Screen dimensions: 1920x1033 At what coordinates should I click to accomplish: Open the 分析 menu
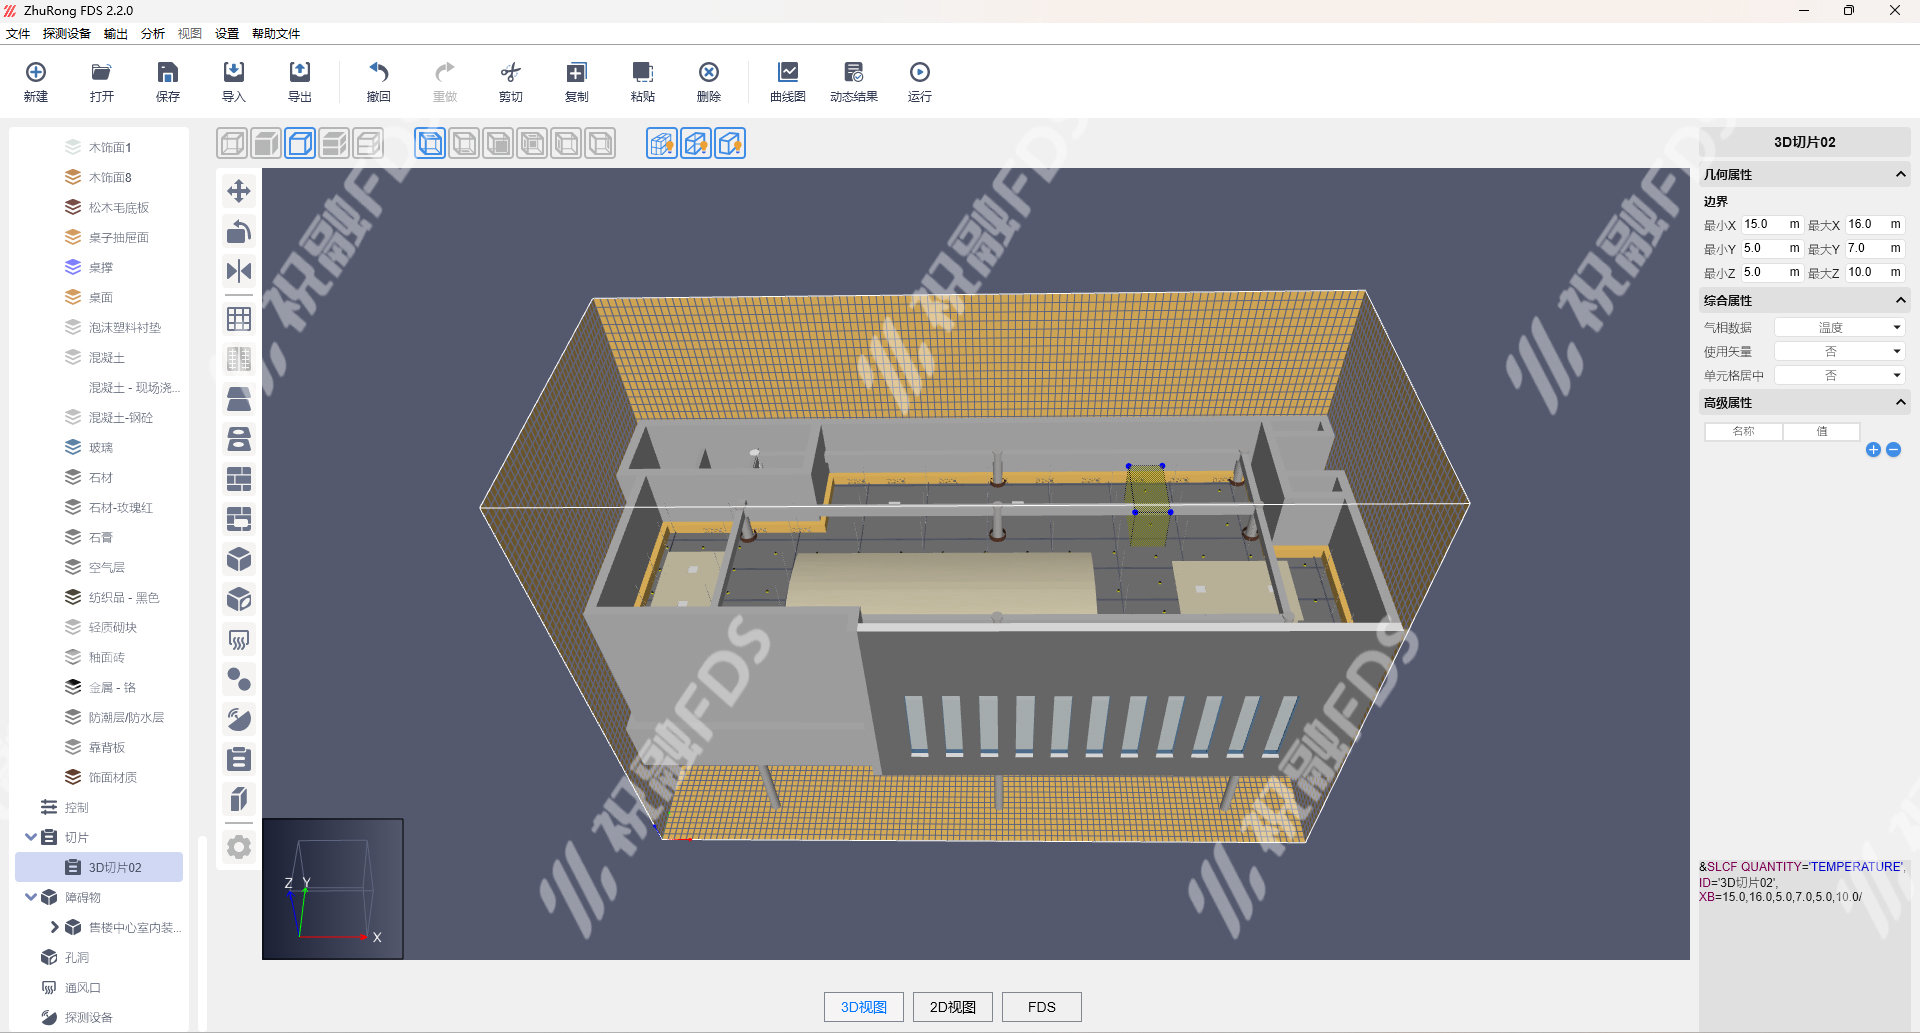click(x=153, y=33)
